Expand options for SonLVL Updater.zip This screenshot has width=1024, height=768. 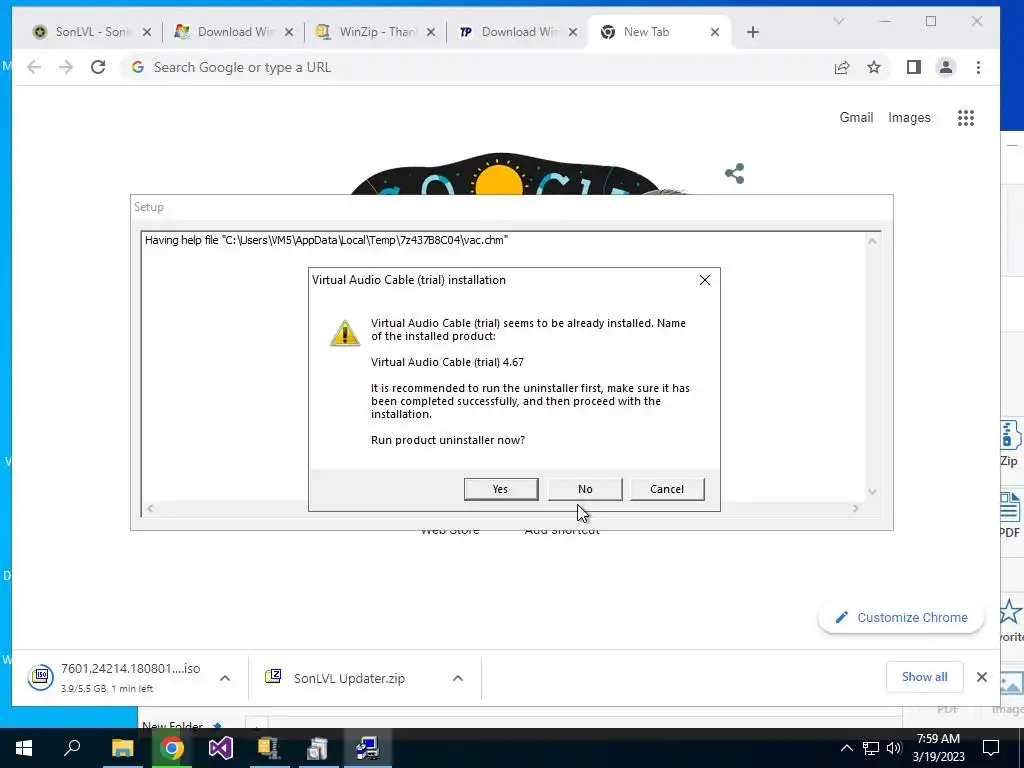458,678
